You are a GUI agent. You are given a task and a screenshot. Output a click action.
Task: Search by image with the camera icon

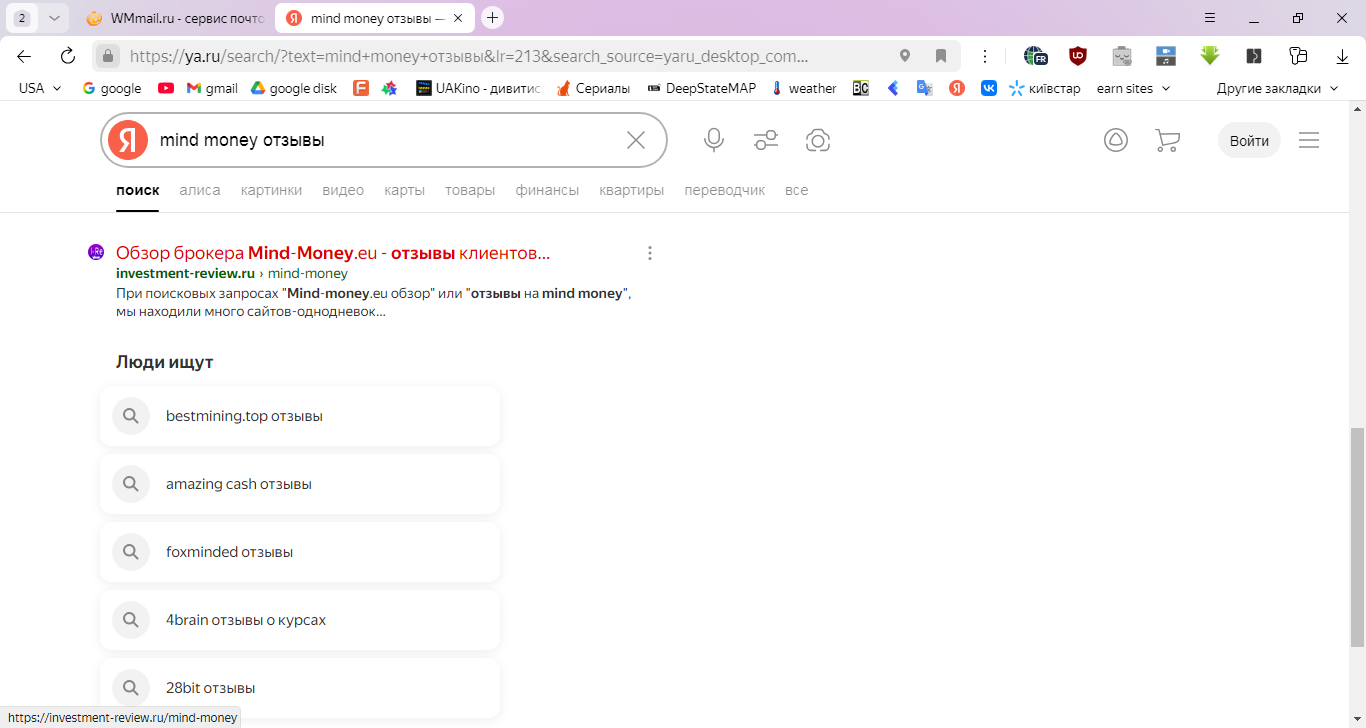click(x=818, y=140)
